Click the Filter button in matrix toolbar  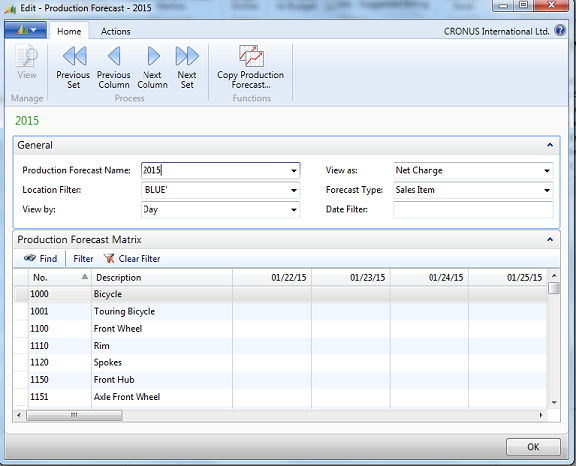83,259
